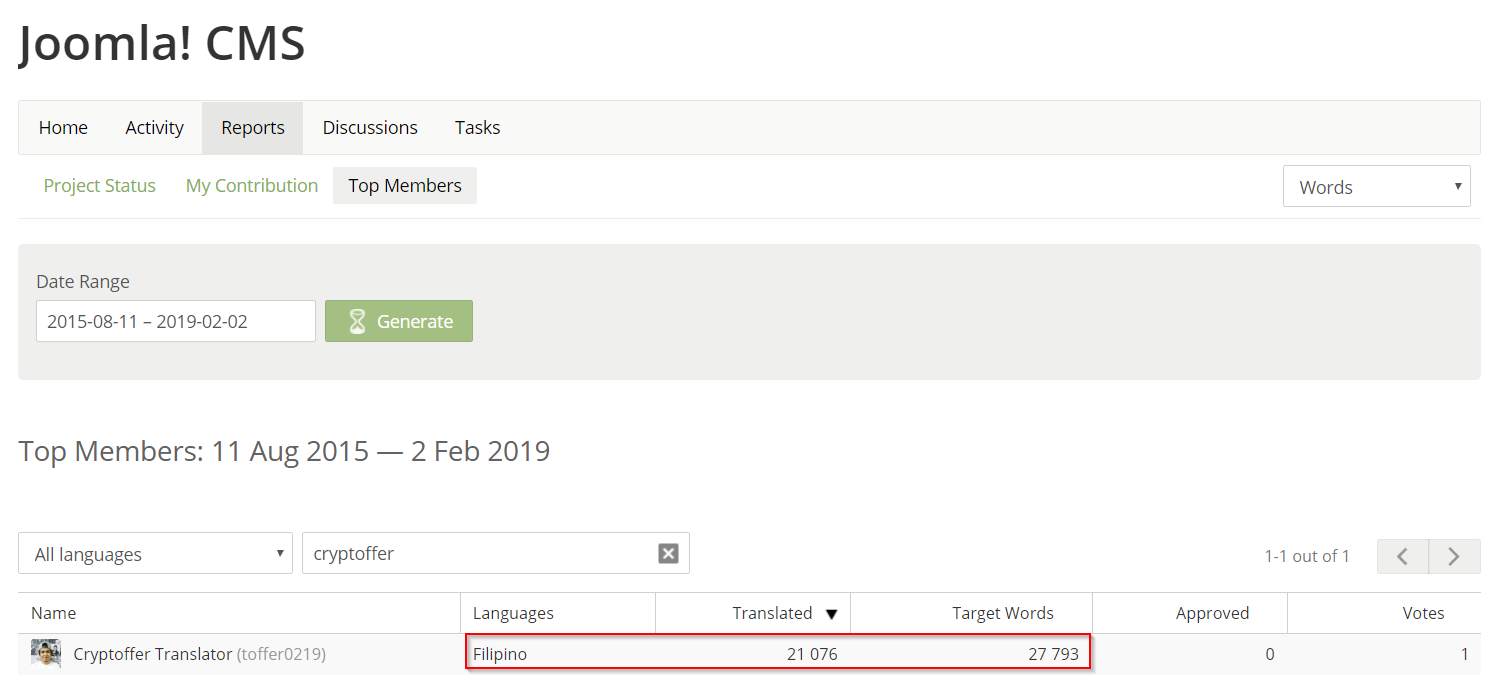The width and height of the screenshot is (1501, 696).
Task: Sort by the Target Words column
Action: (x=1002, y=614)
